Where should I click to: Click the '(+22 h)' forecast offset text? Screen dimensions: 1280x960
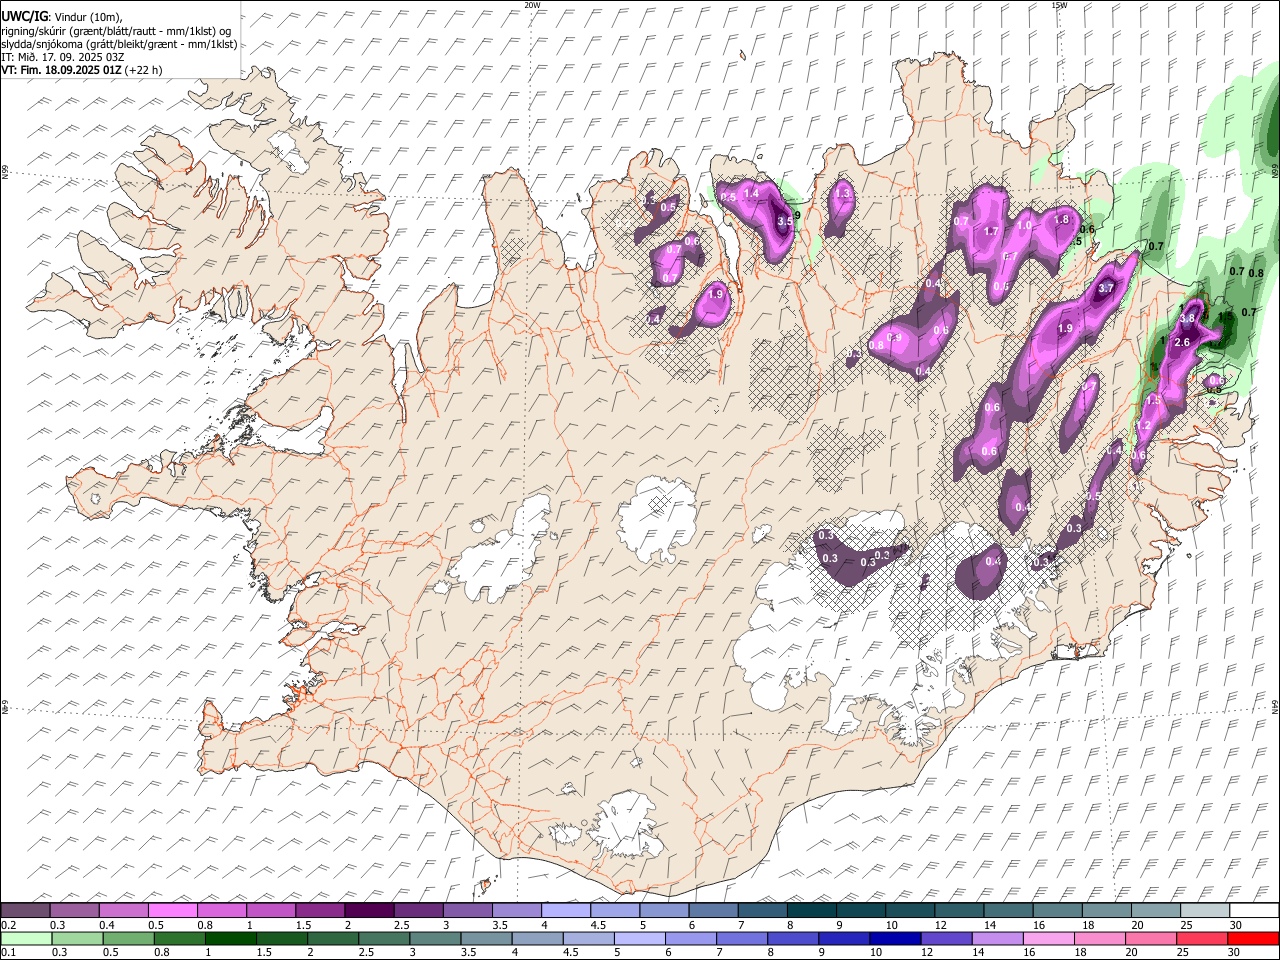point(144,70)
